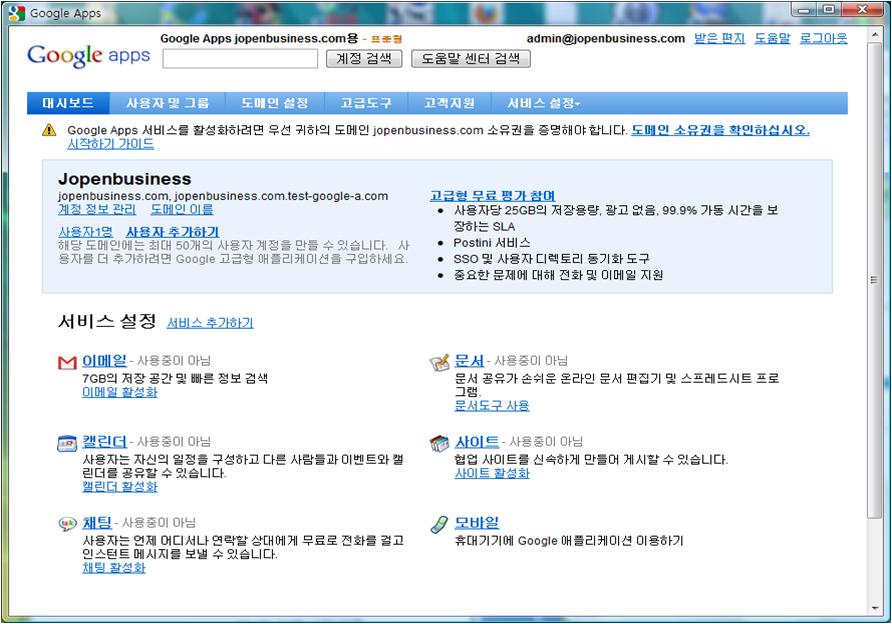This screenshot has width=892, height=624.
Task: Click the Gmail envelope icon next to 이메일
Action: click(67, 362)
